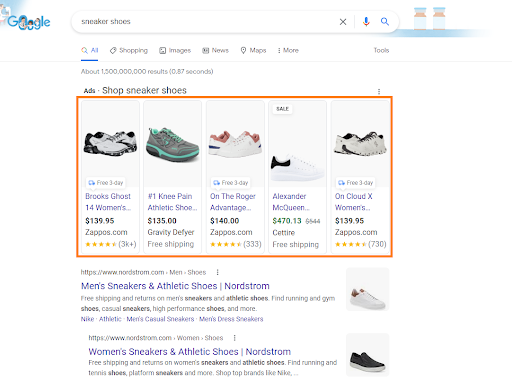Open three-dot menu beside Men > Shoes URL
The image size is (512, 388).
pos(217,272)
